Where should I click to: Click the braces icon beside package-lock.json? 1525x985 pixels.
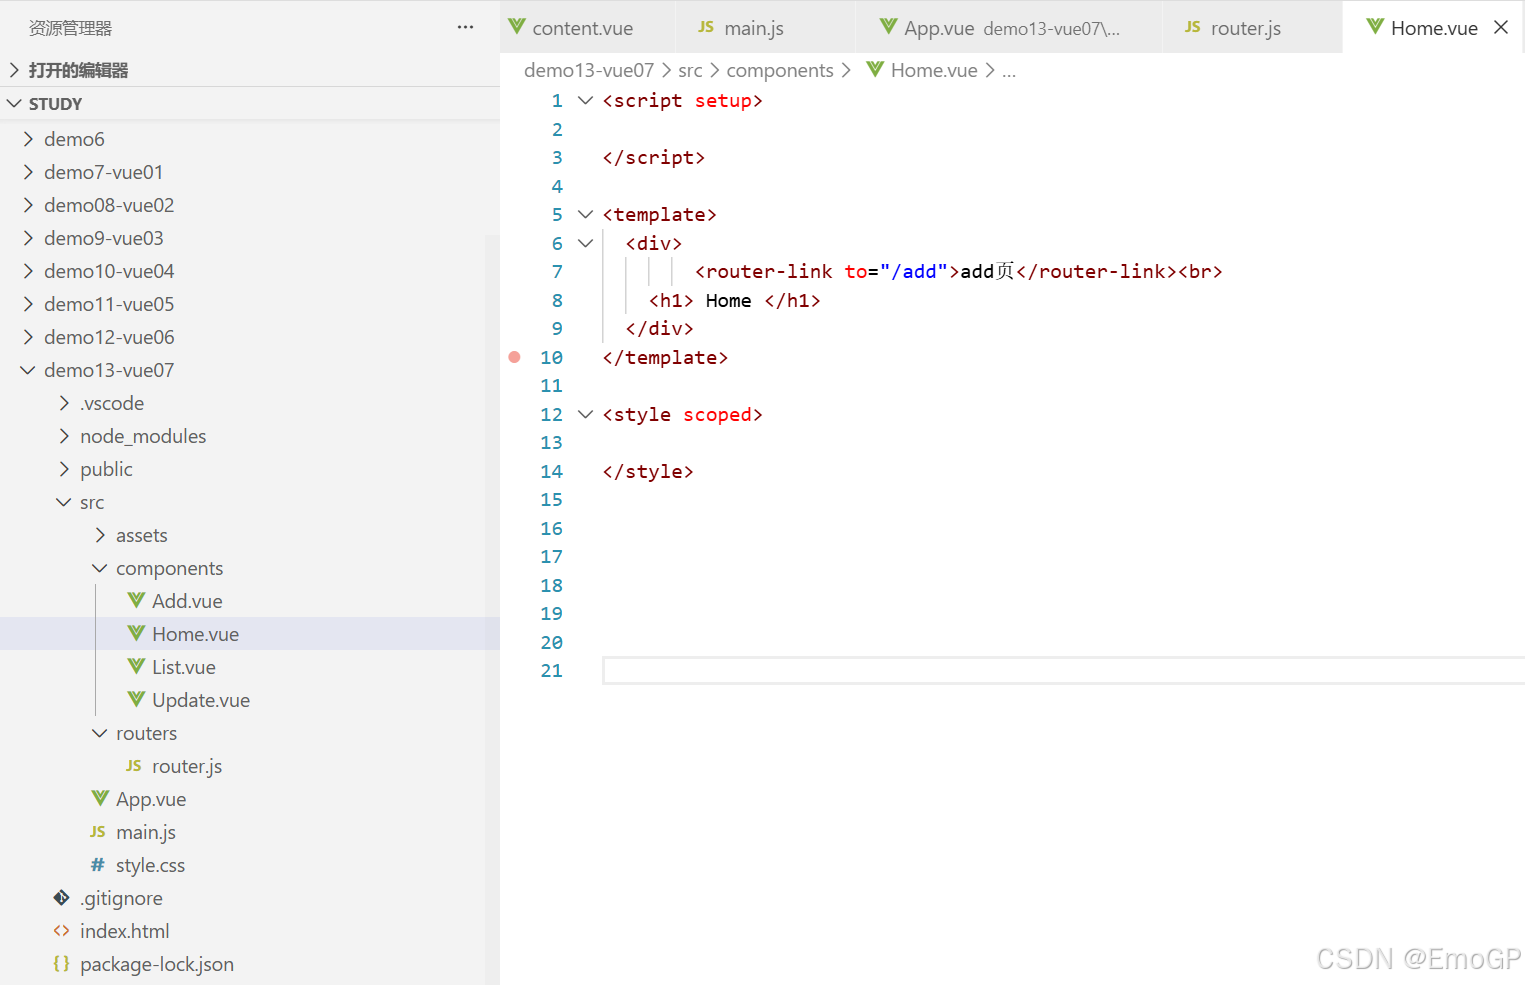(x=61, y=963)
